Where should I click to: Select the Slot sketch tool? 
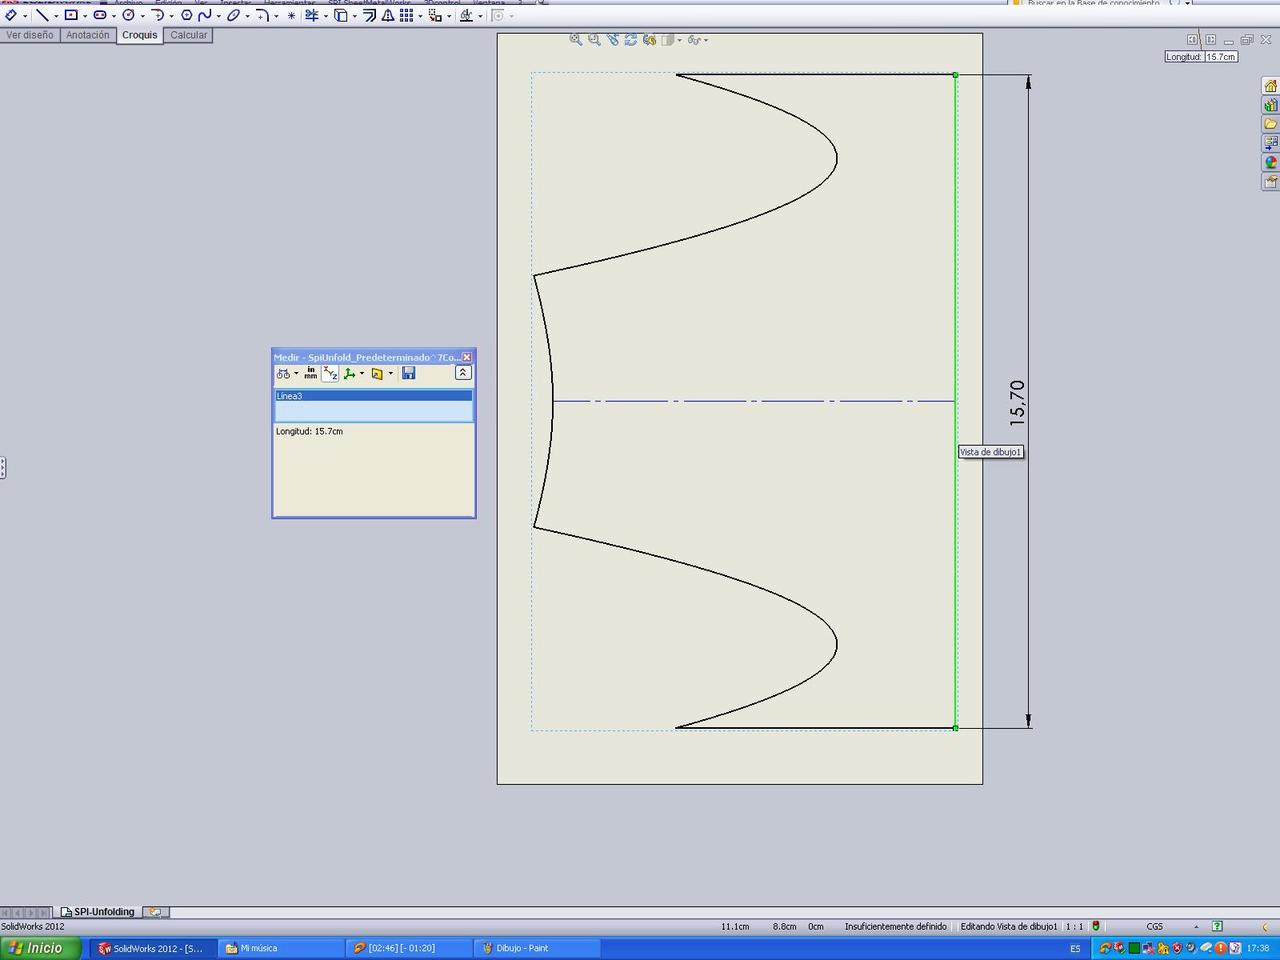100,15
